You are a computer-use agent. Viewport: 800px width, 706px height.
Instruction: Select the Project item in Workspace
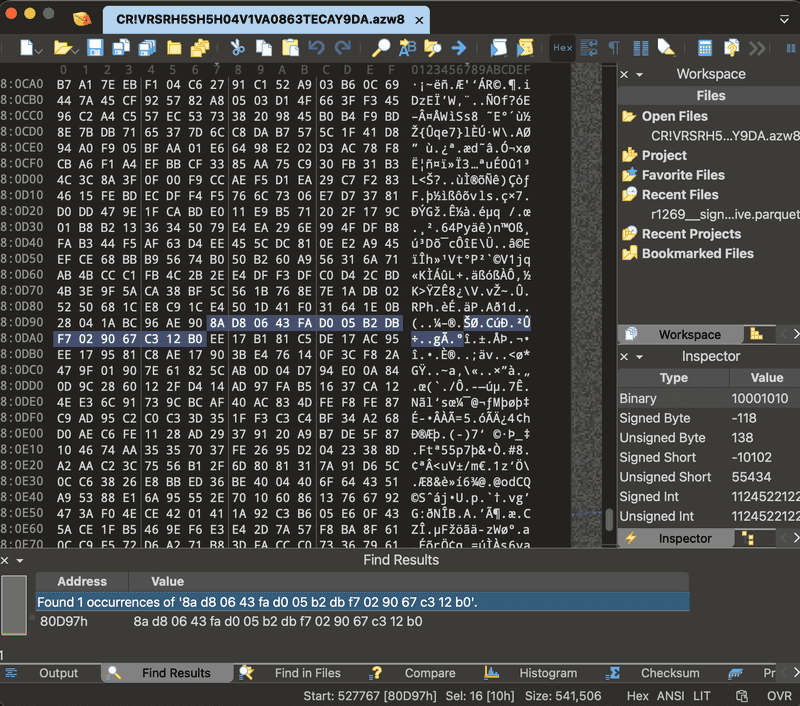click(664, 155)
